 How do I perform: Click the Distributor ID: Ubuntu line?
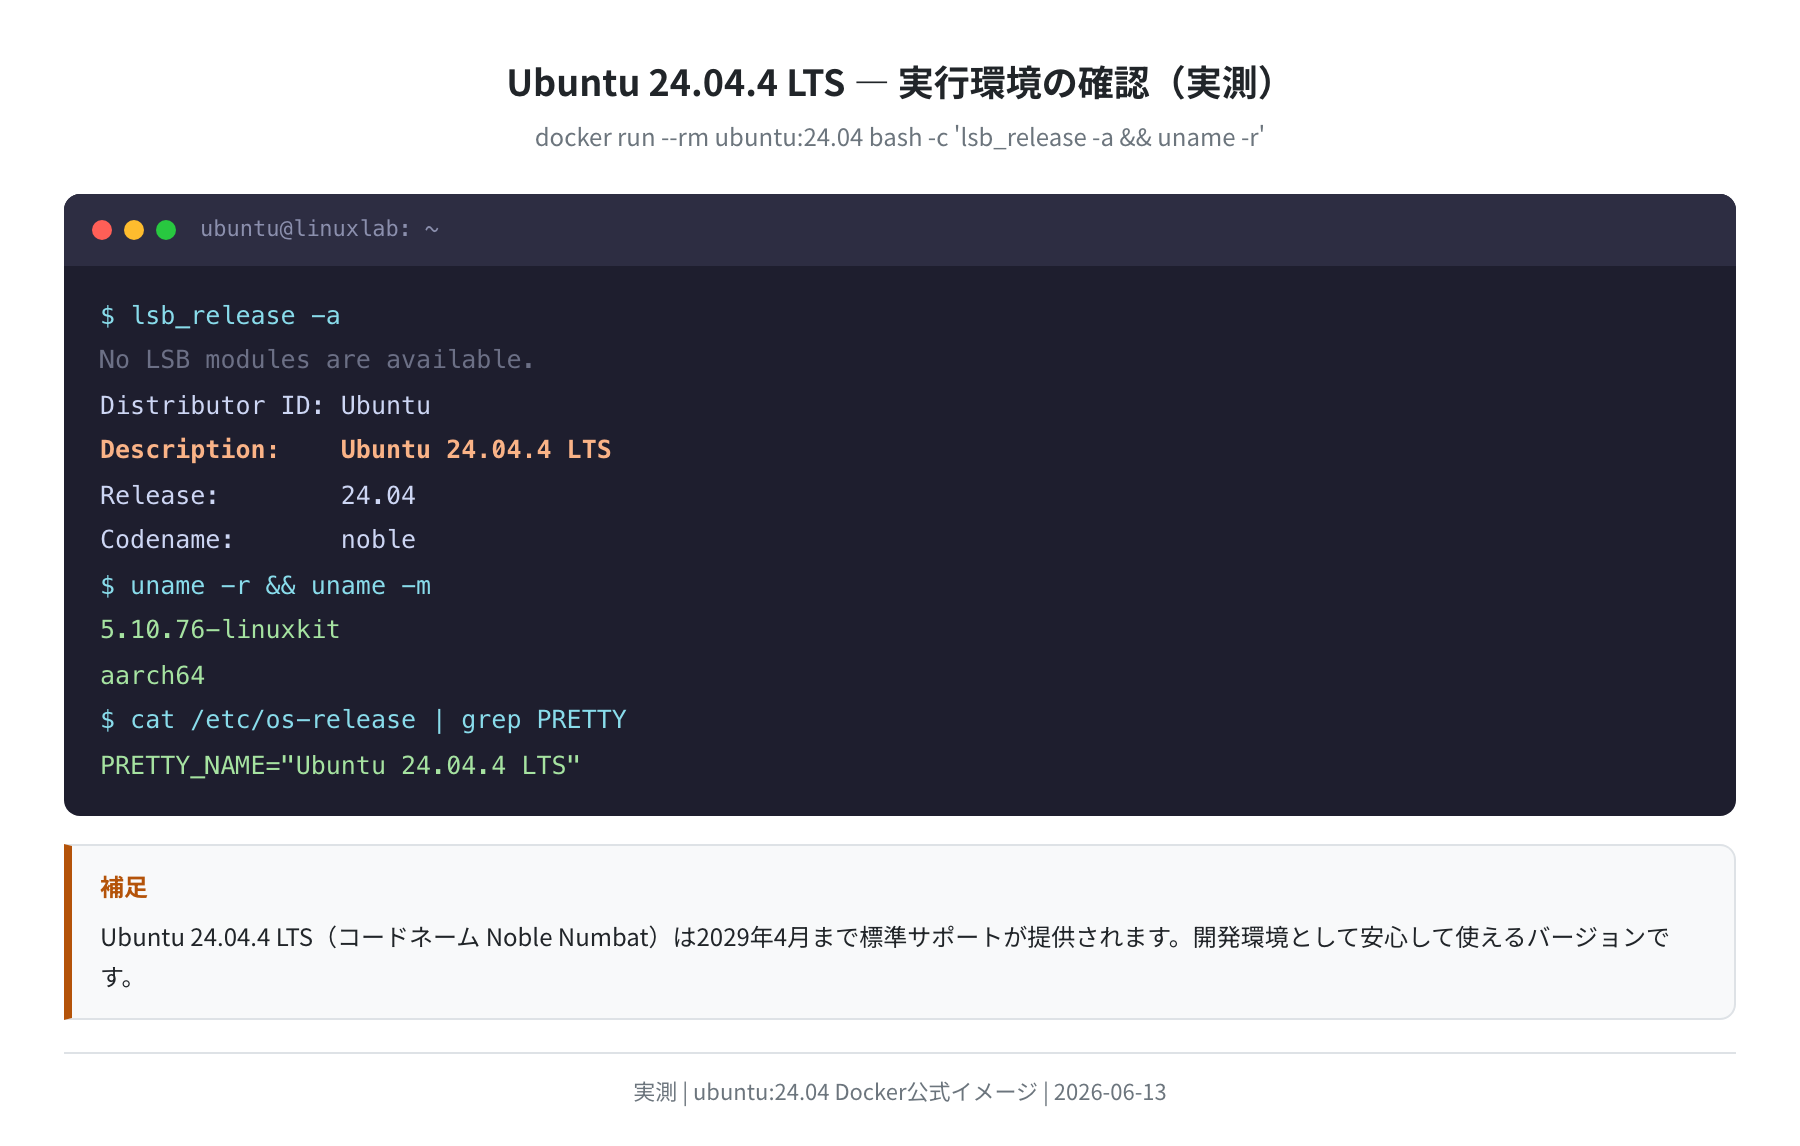(x=265, y=405)
